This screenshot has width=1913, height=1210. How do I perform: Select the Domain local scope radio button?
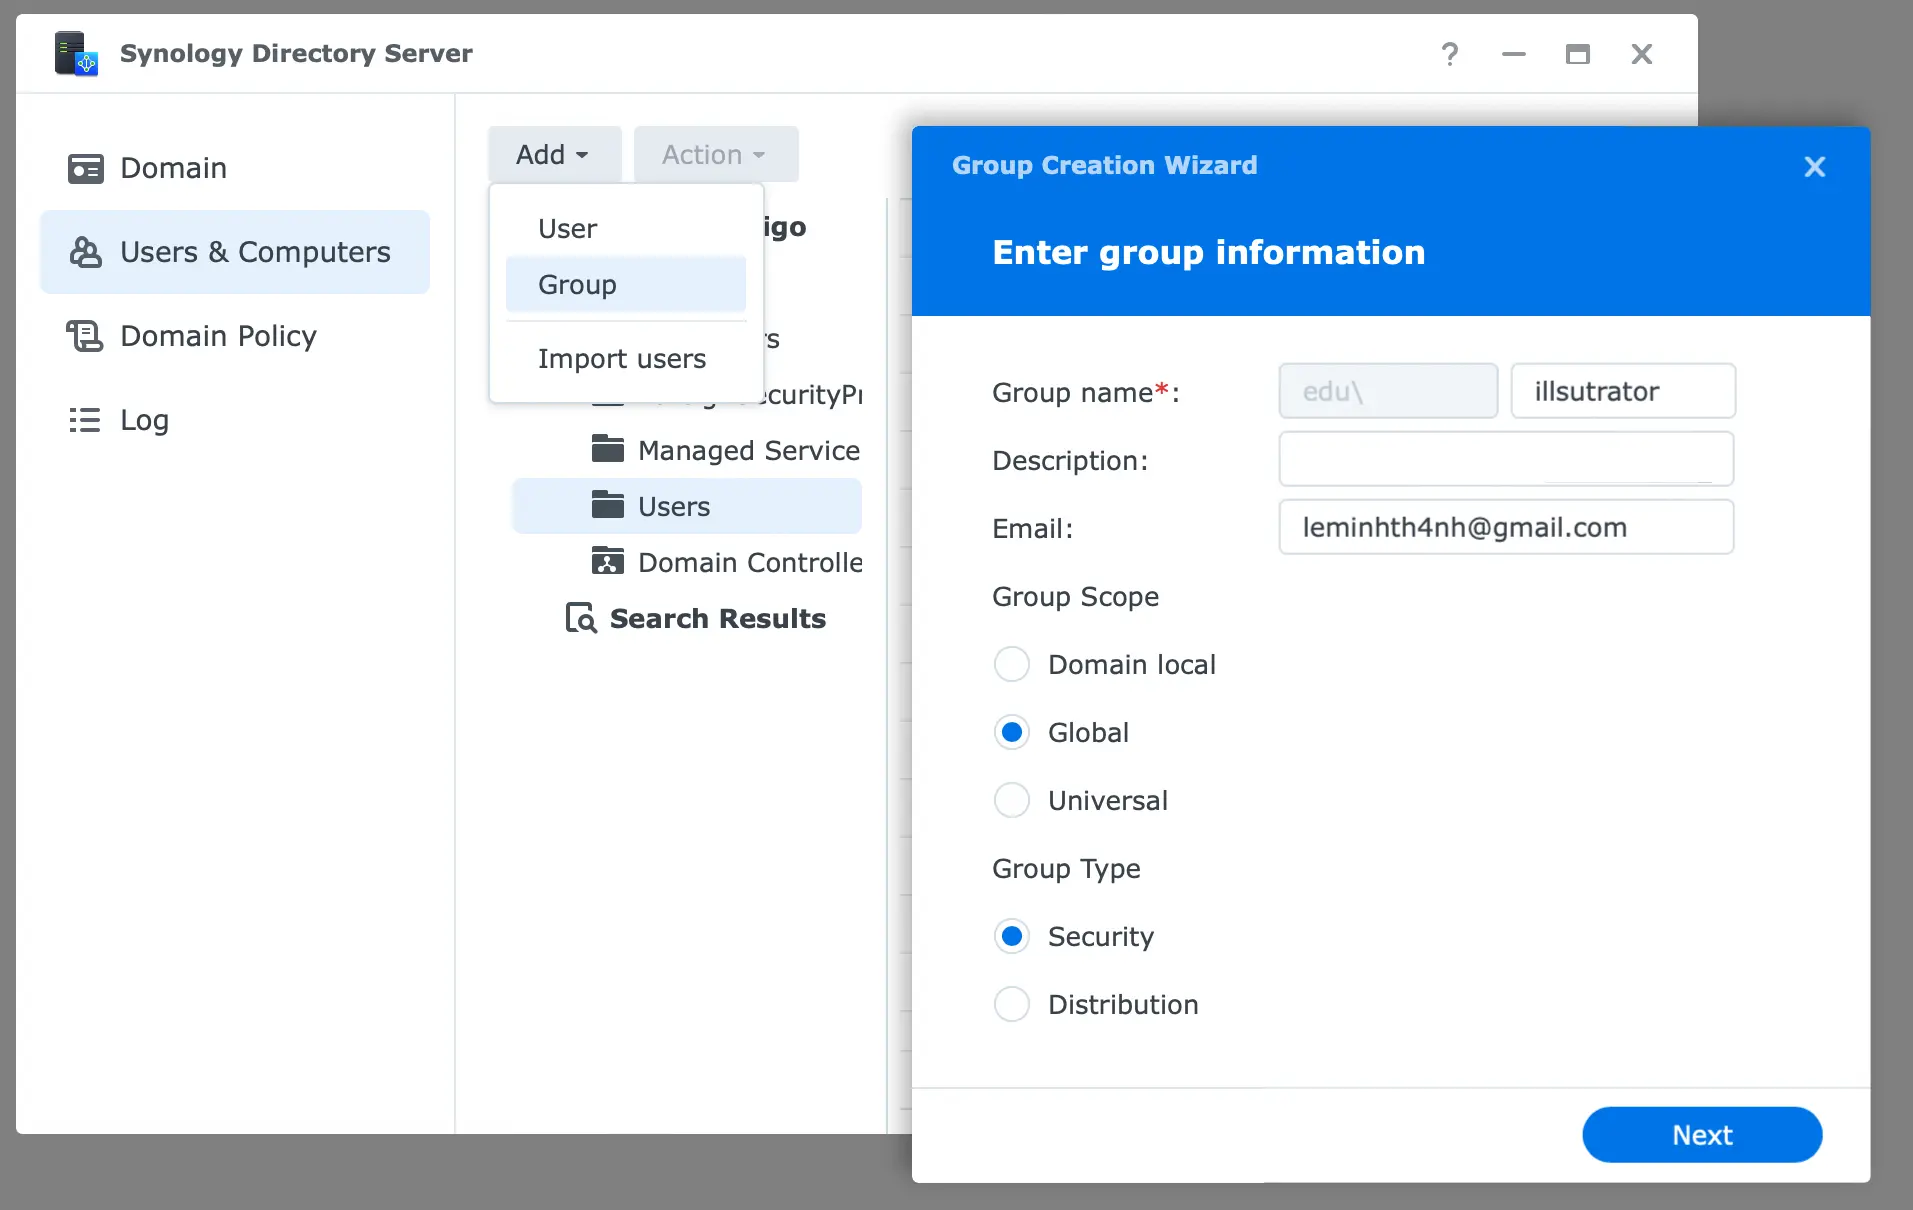pos(1012,664)
